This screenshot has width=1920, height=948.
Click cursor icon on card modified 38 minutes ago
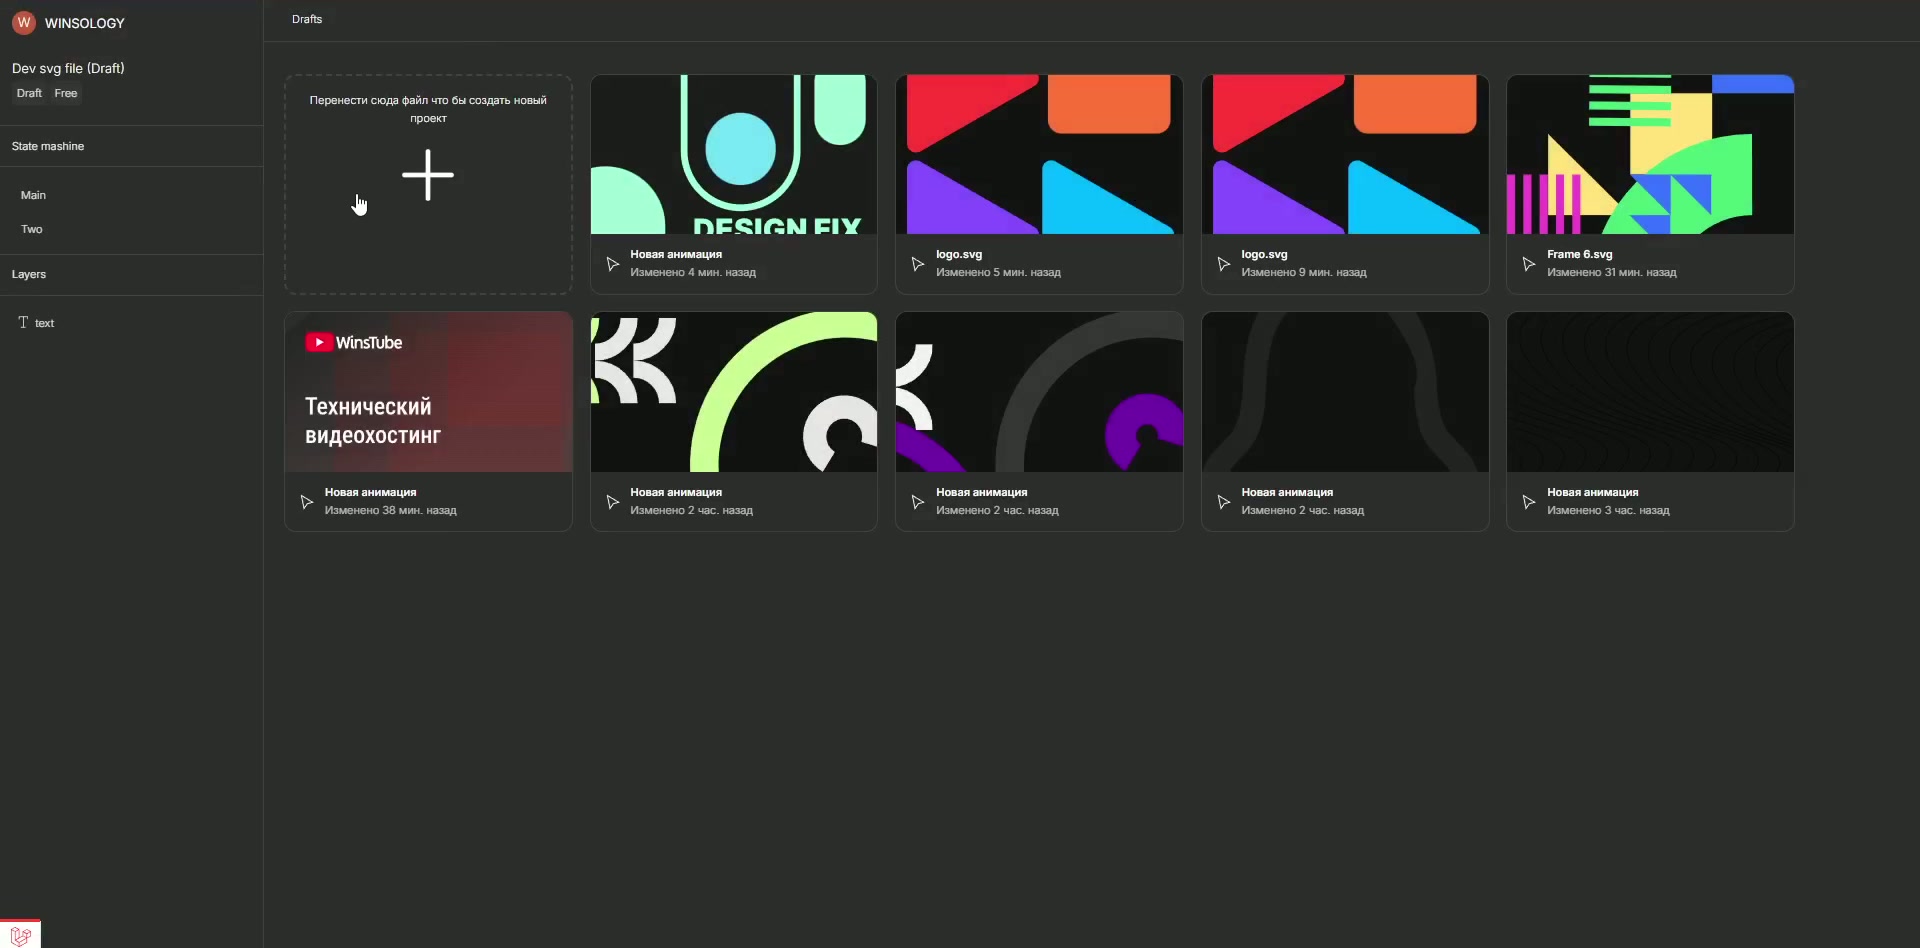pos(307,502)
